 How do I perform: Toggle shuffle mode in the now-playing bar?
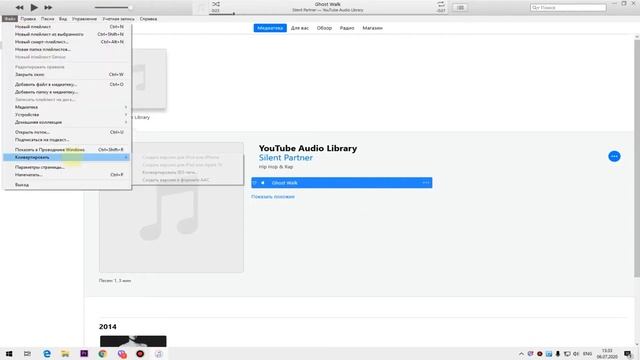216,4
